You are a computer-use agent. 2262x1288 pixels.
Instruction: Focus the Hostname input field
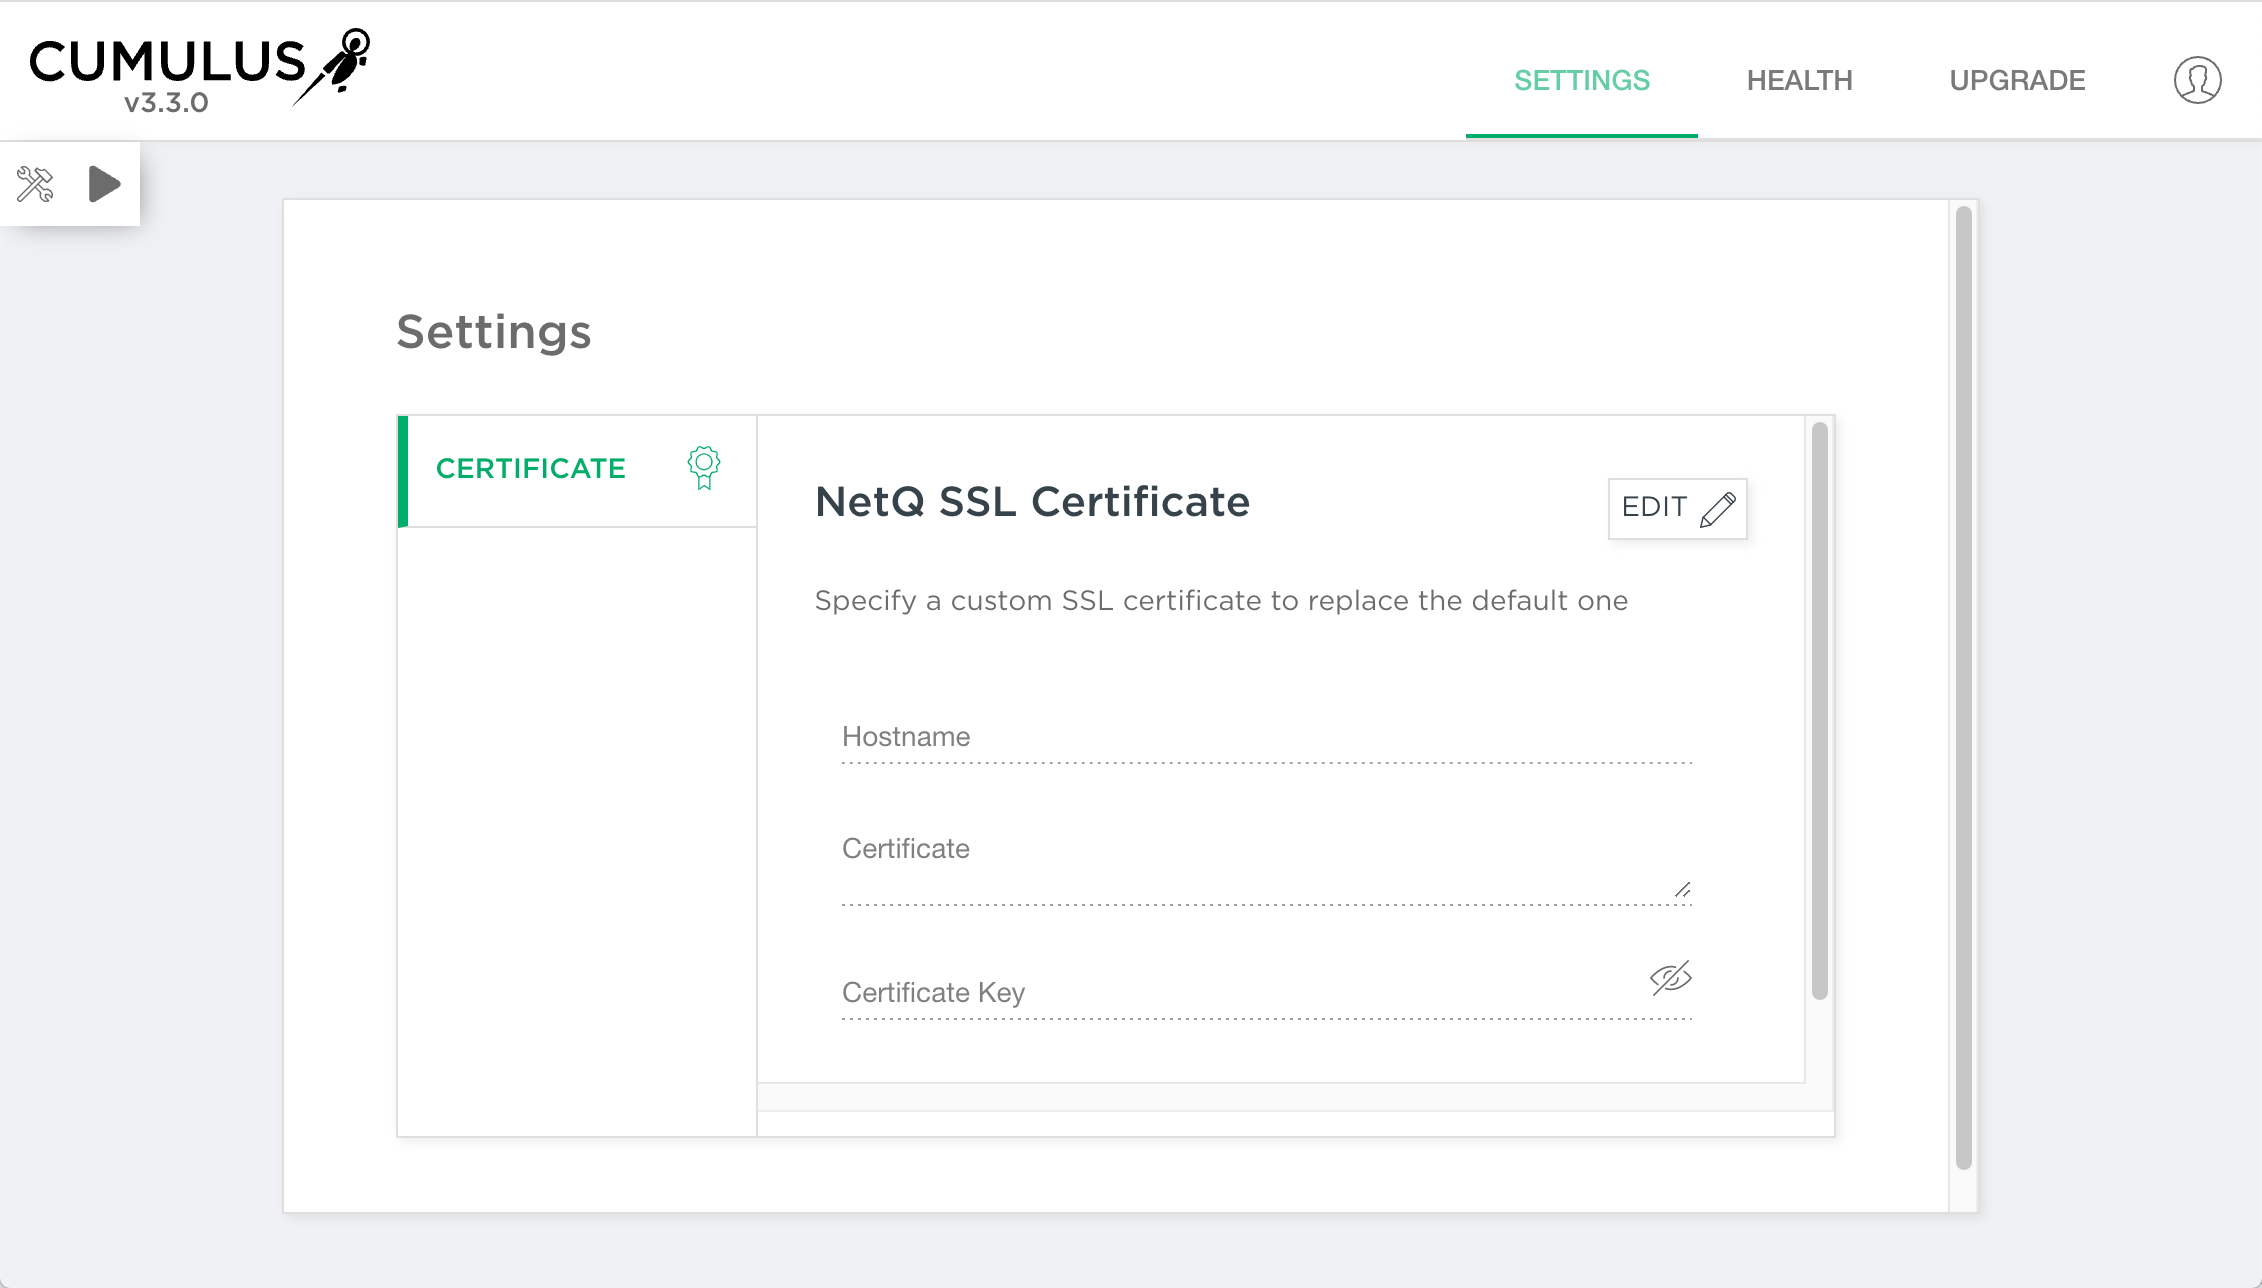point(1265,738)
